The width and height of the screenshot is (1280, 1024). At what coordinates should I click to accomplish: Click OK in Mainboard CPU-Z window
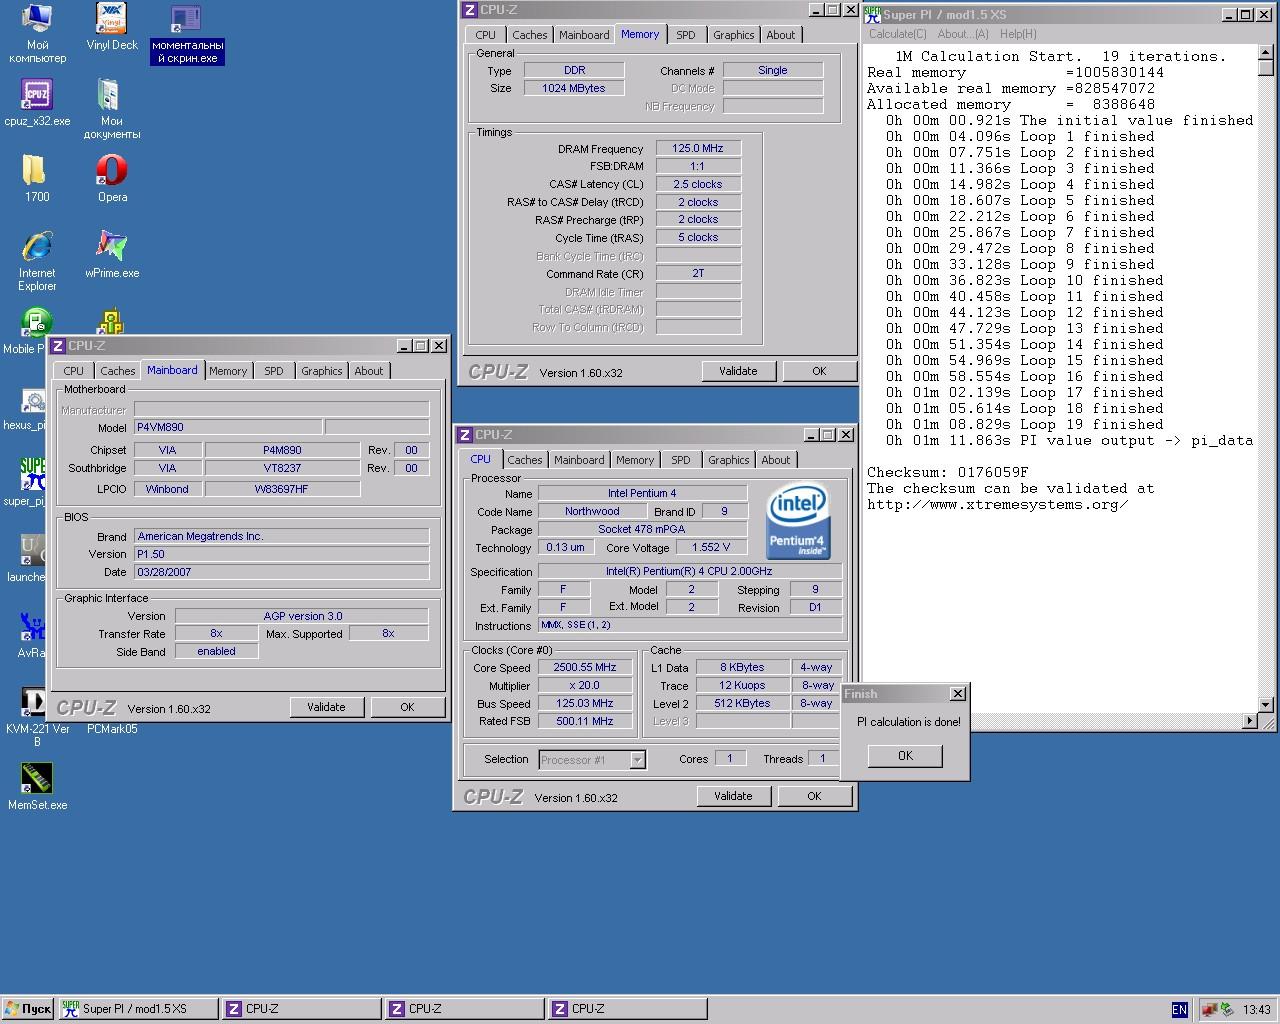pyautogui.click(x=407, y=707)
